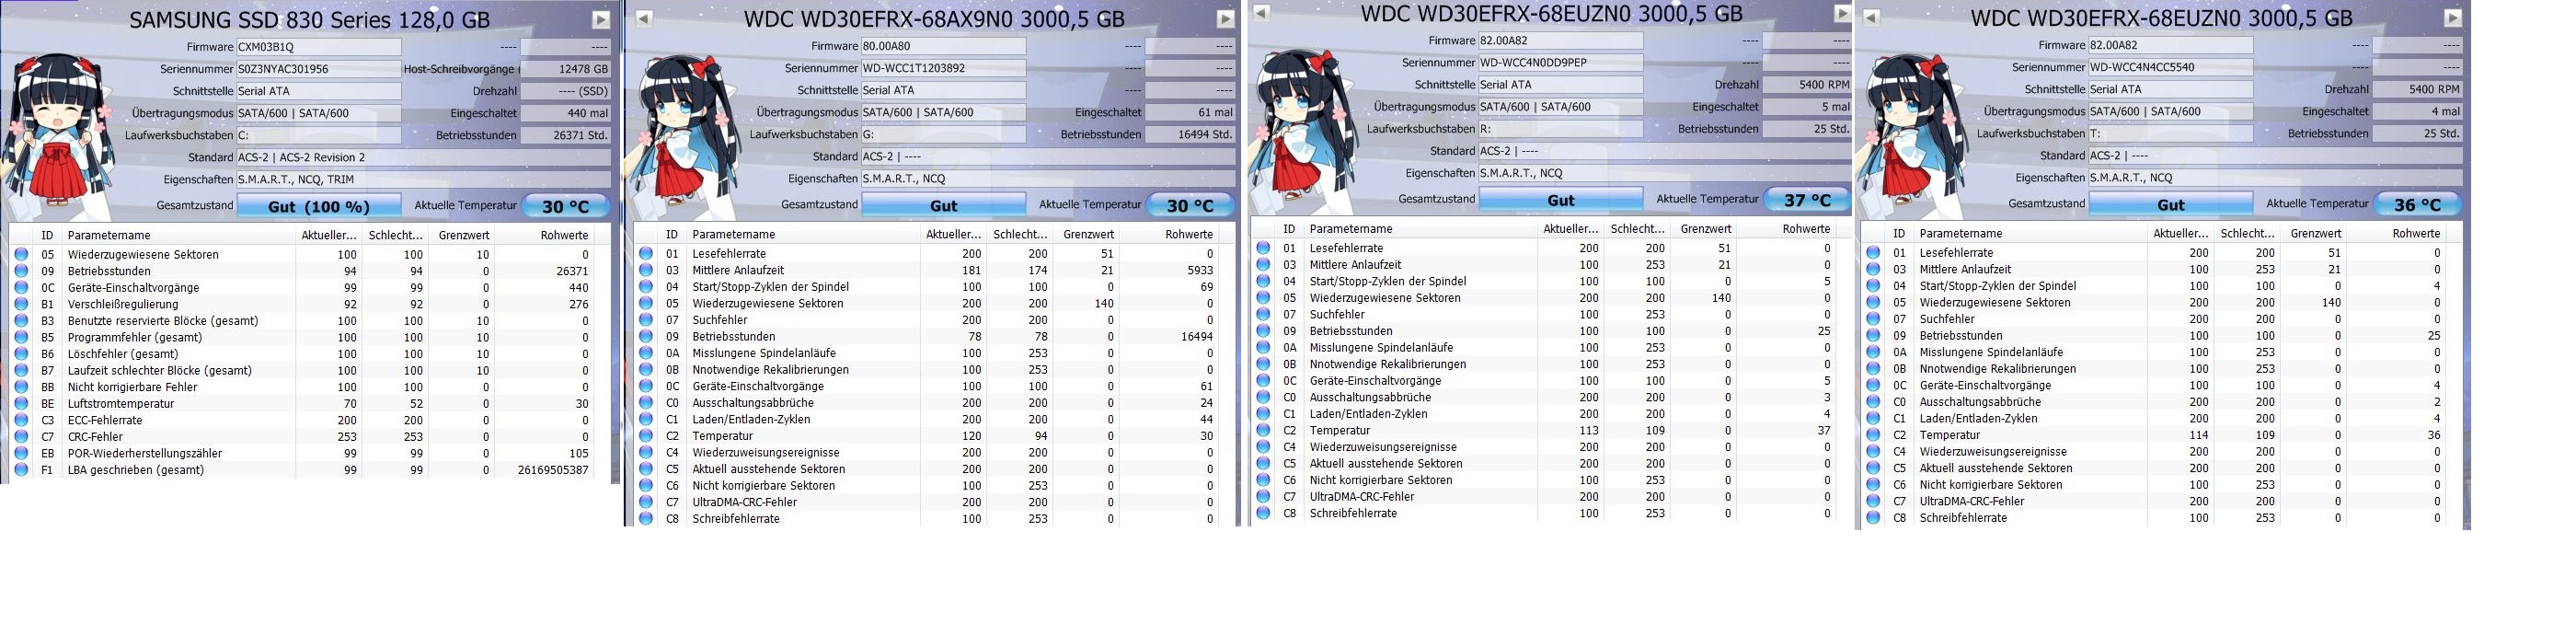Click the Gut status button in G: panel

click(x=944, y=205)
